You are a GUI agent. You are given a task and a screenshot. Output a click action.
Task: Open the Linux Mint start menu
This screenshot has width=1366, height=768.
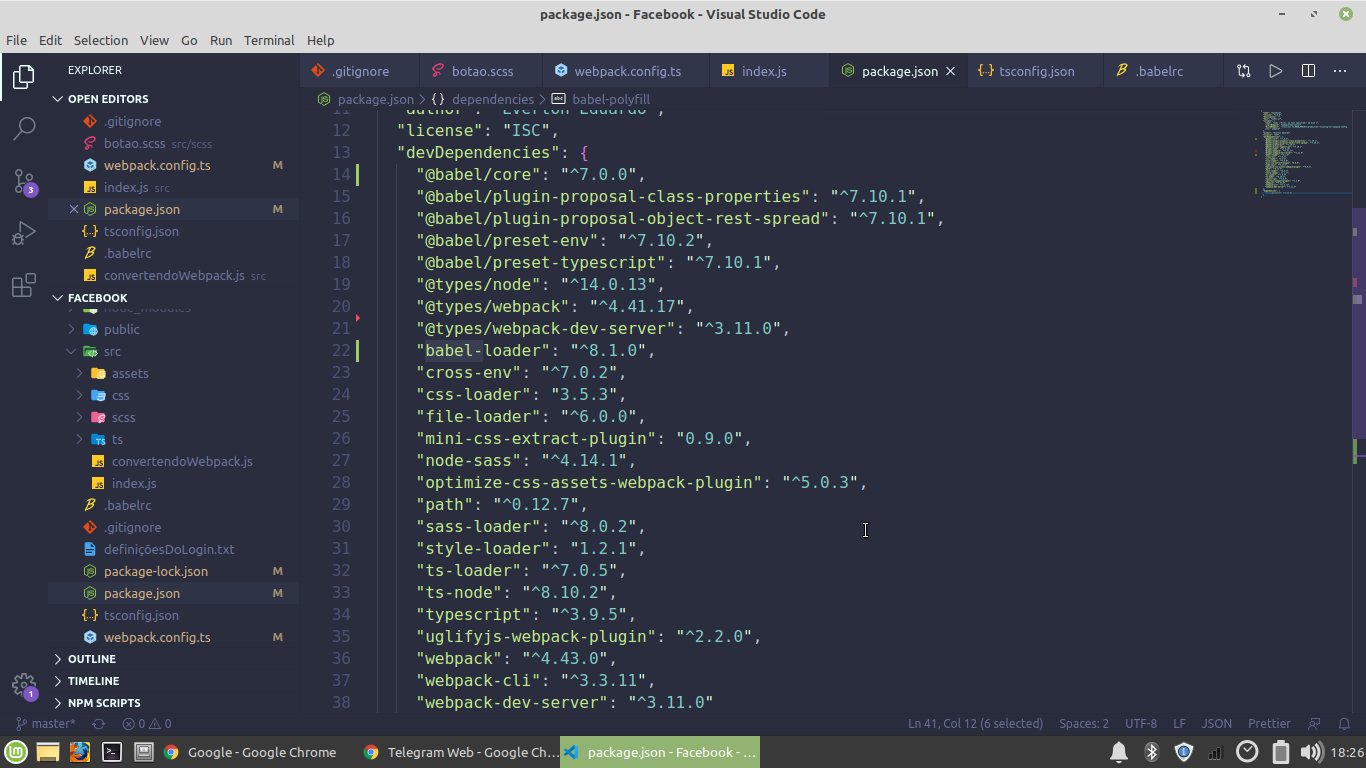[x=15, y=752]
